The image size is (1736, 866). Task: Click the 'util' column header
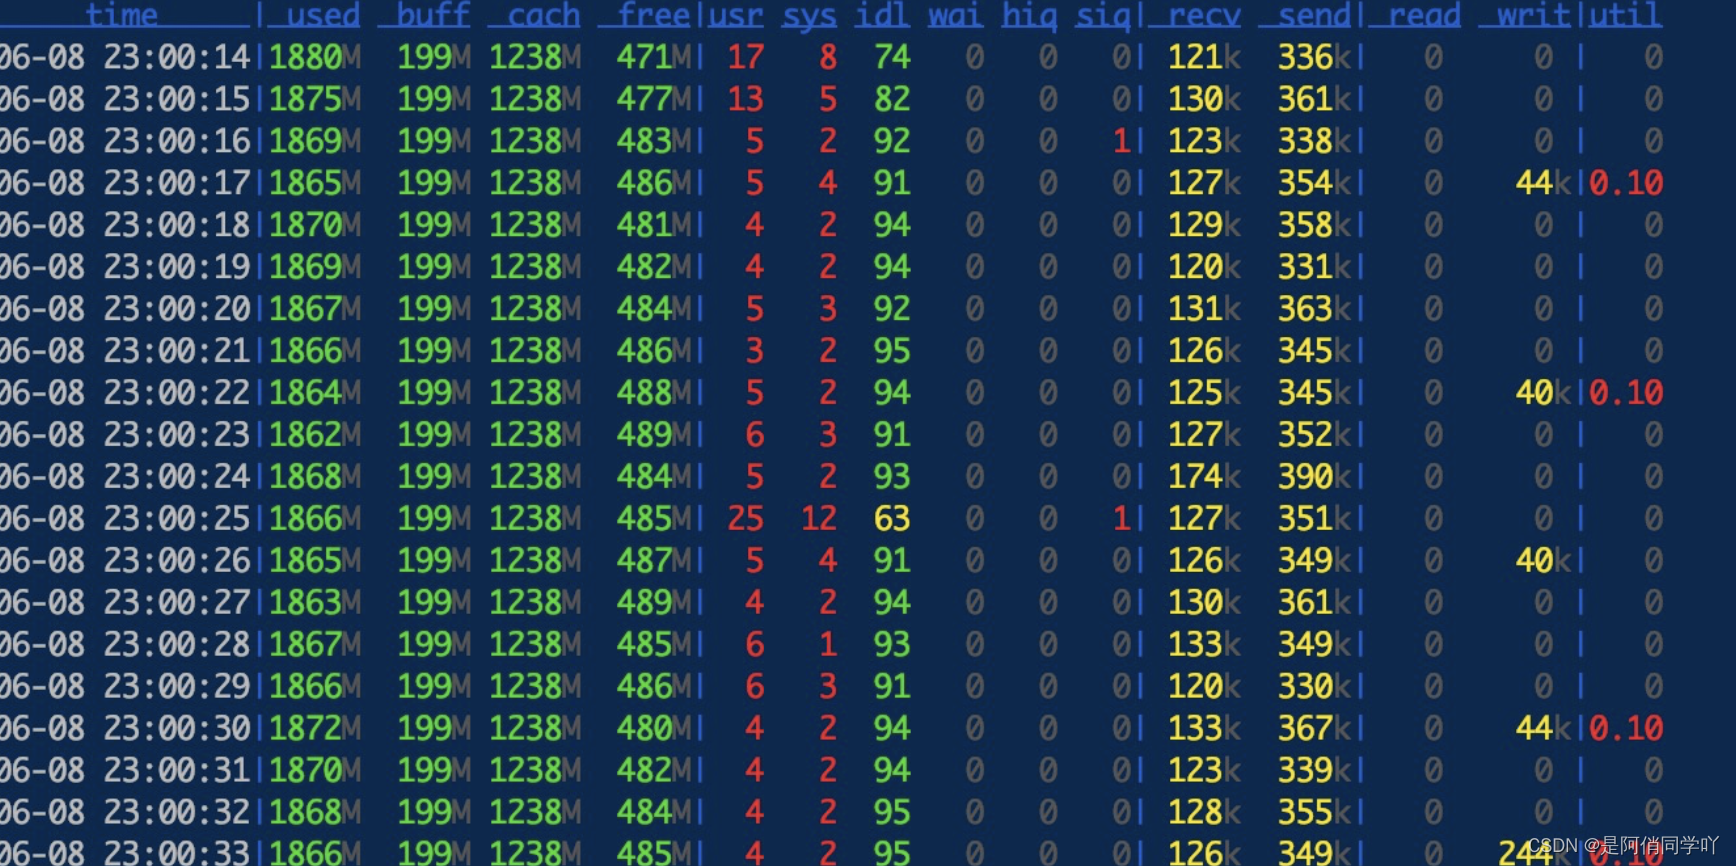click(x=1626, y=15)
